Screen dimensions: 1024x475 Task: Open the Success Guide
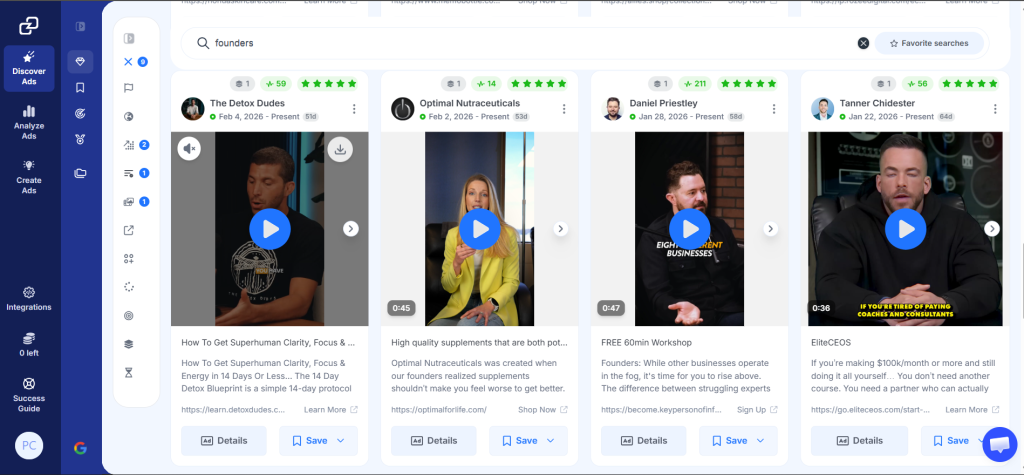[x=29, y=395]
